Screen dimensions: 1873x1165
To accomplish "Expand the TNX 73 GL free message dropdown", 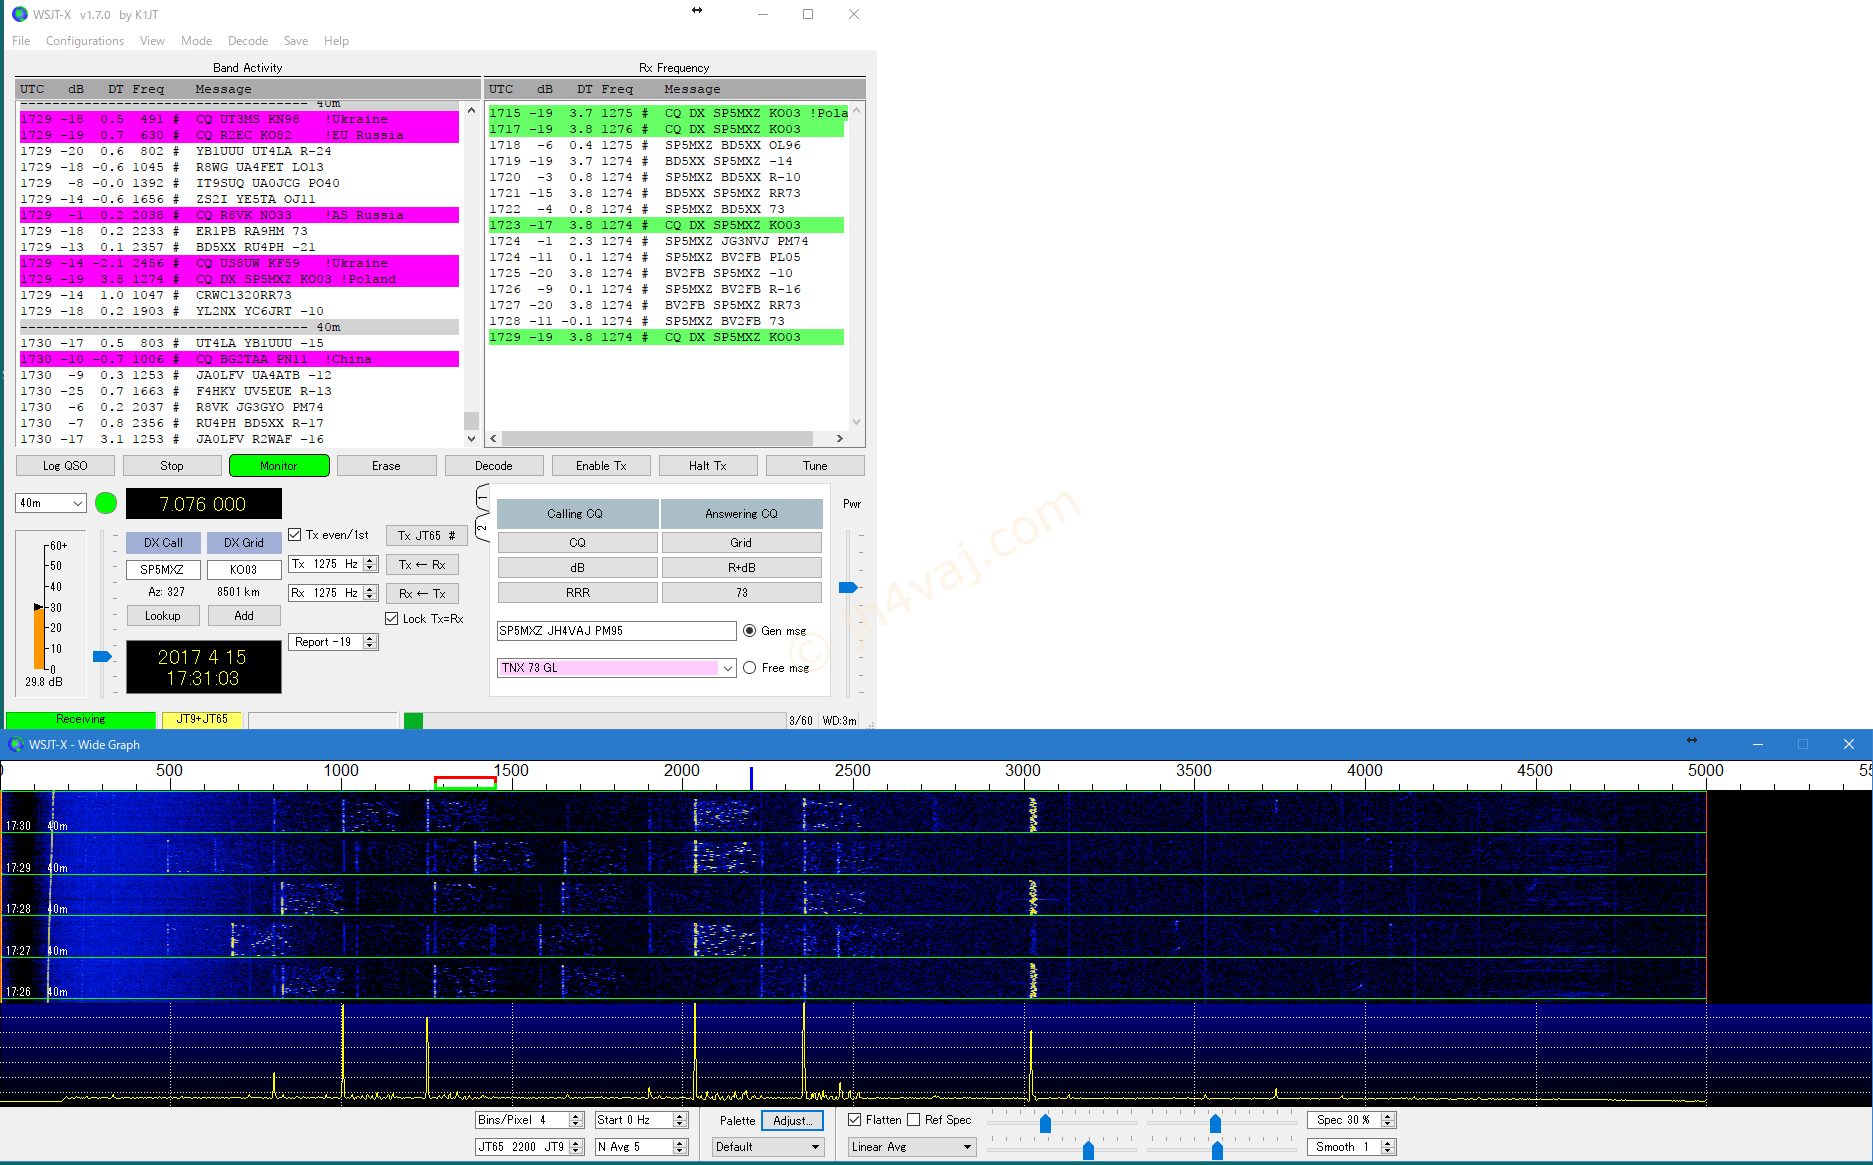I will click(728, 668).
